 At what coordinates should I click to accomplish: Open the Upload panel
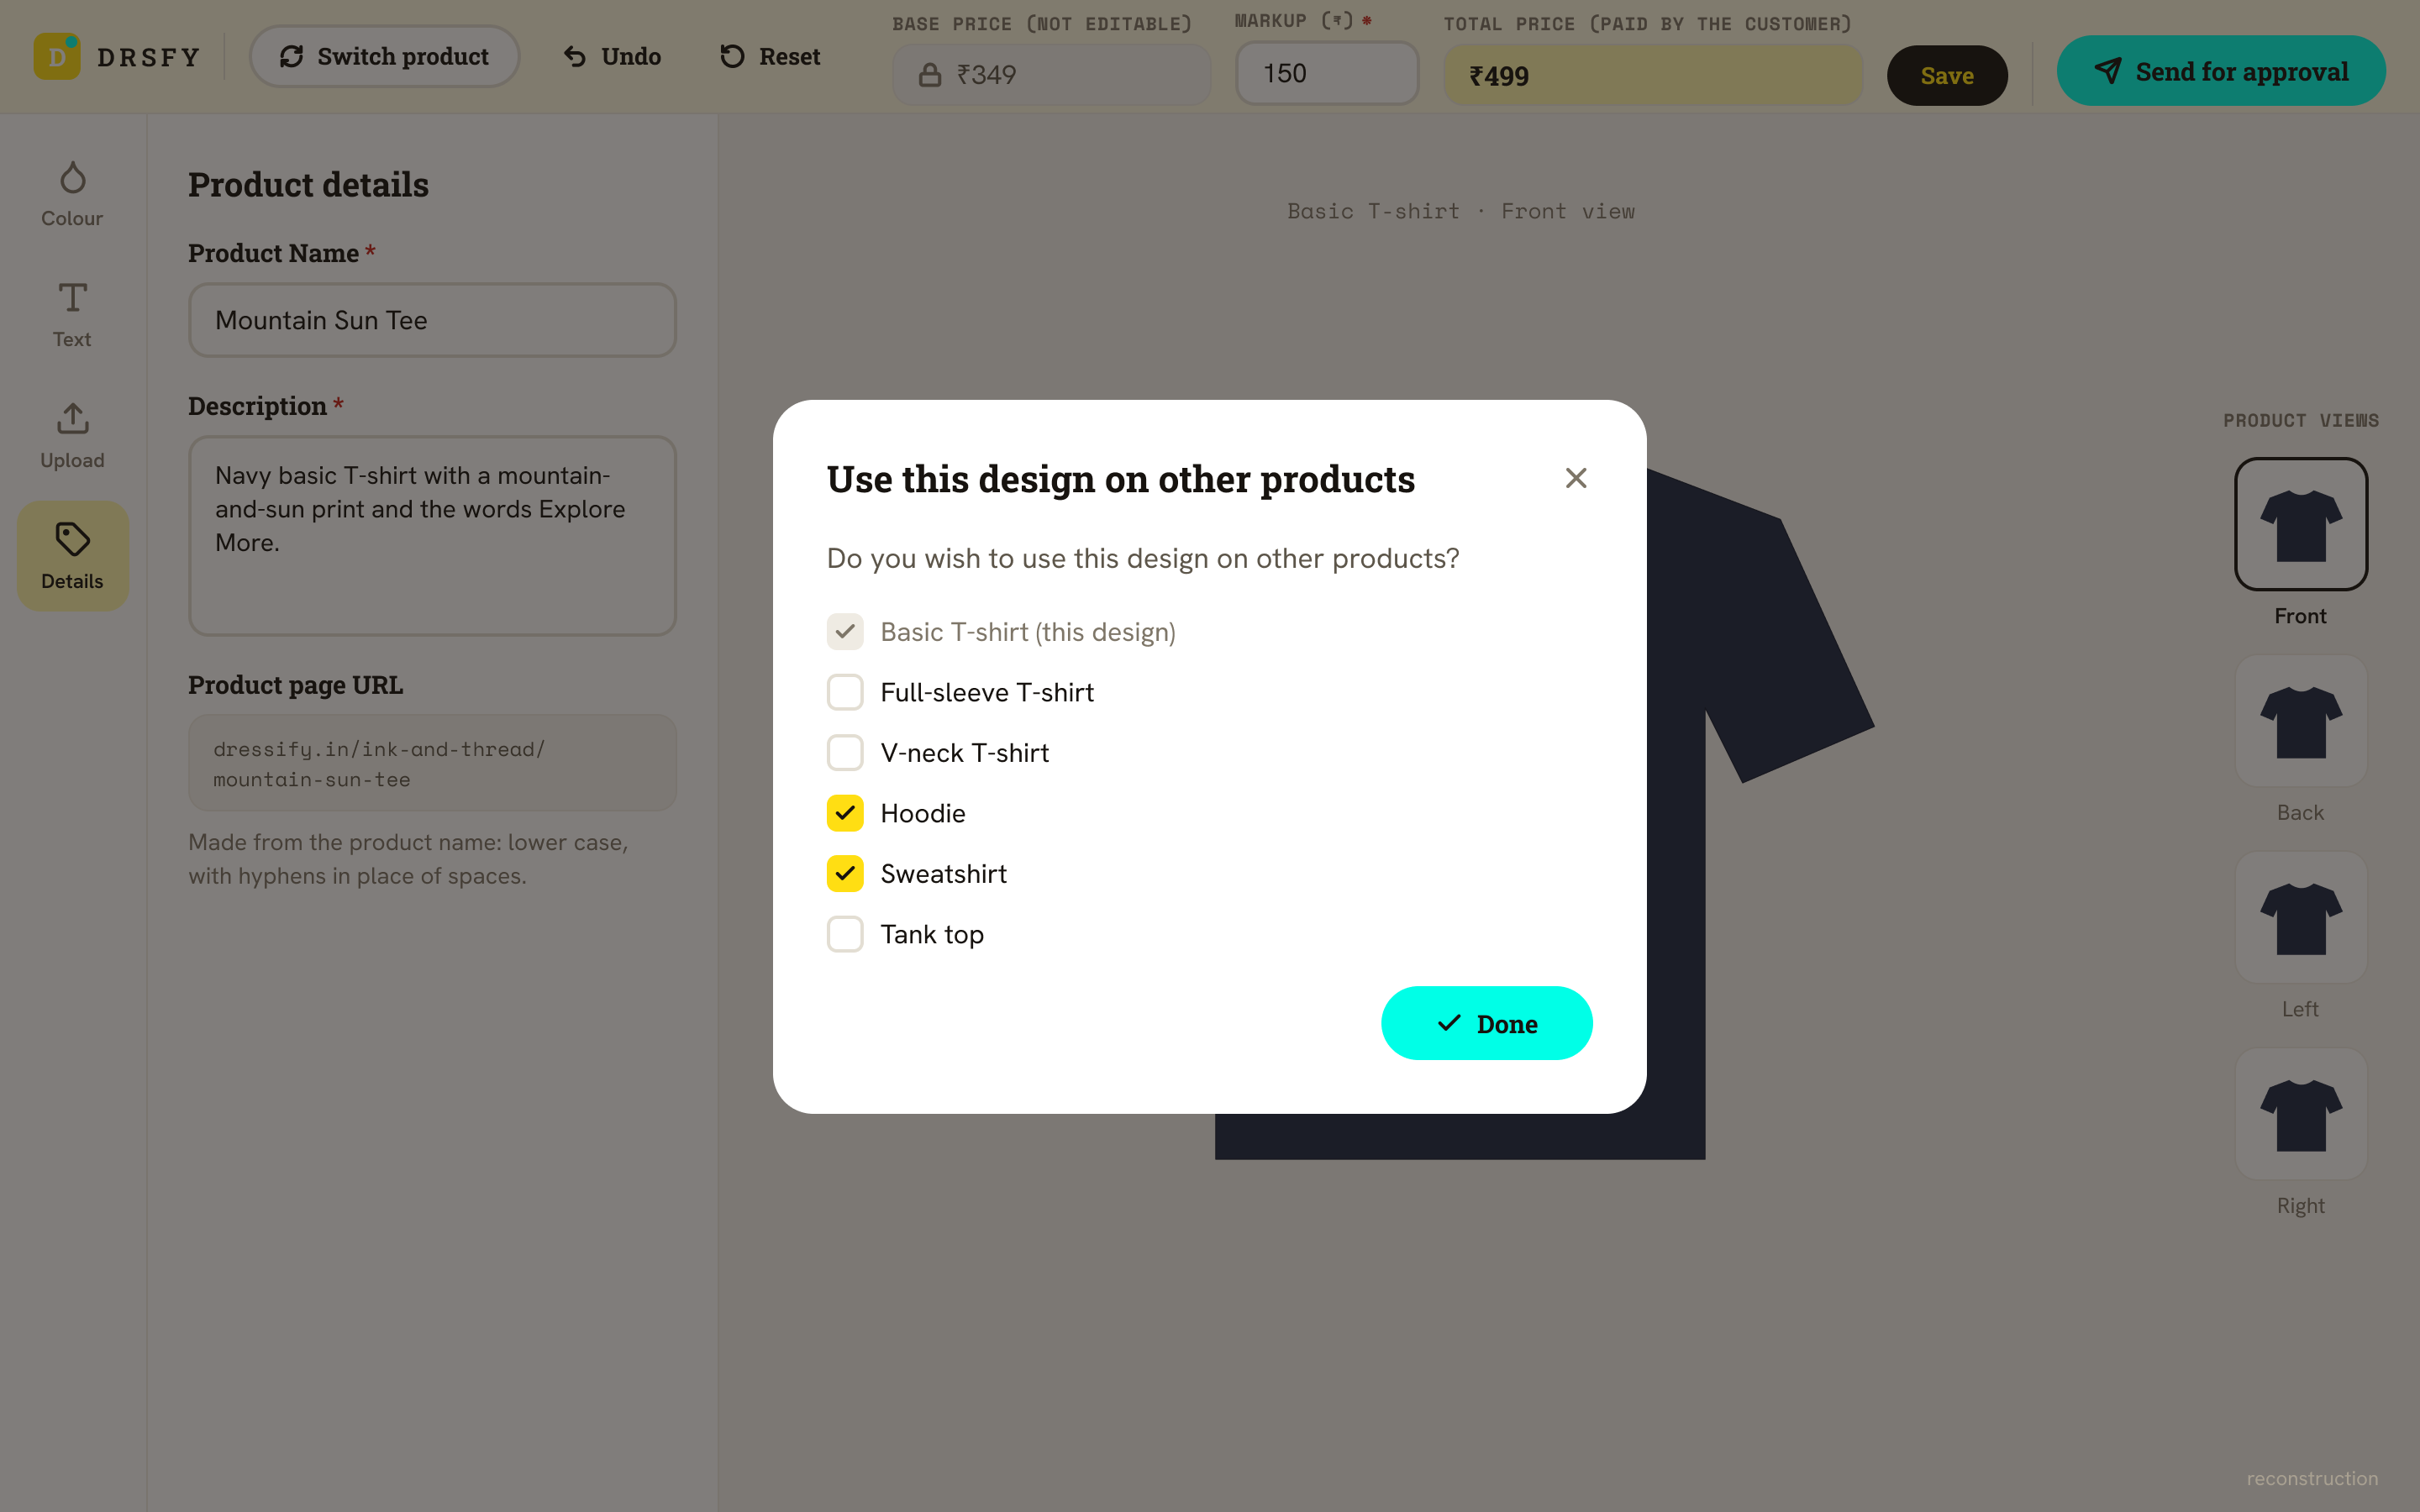(x=72, y=436)
